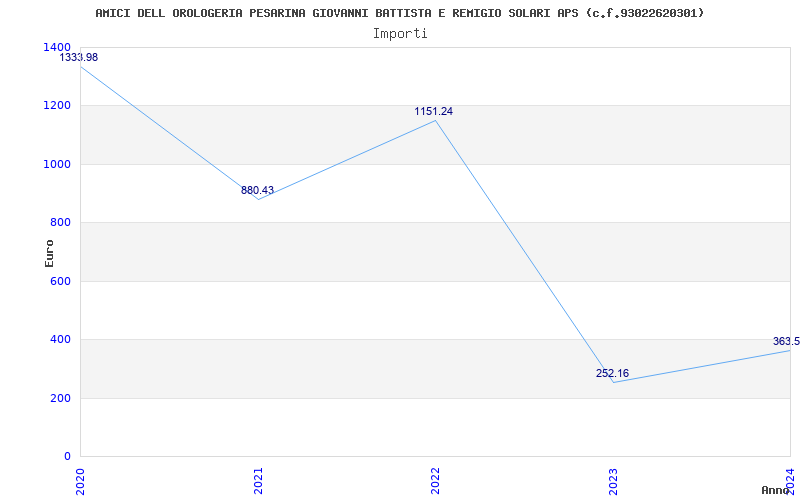Click the 'Euro' y-axis title
Viewport: 800px width, 500px height.
click(49, 253)
